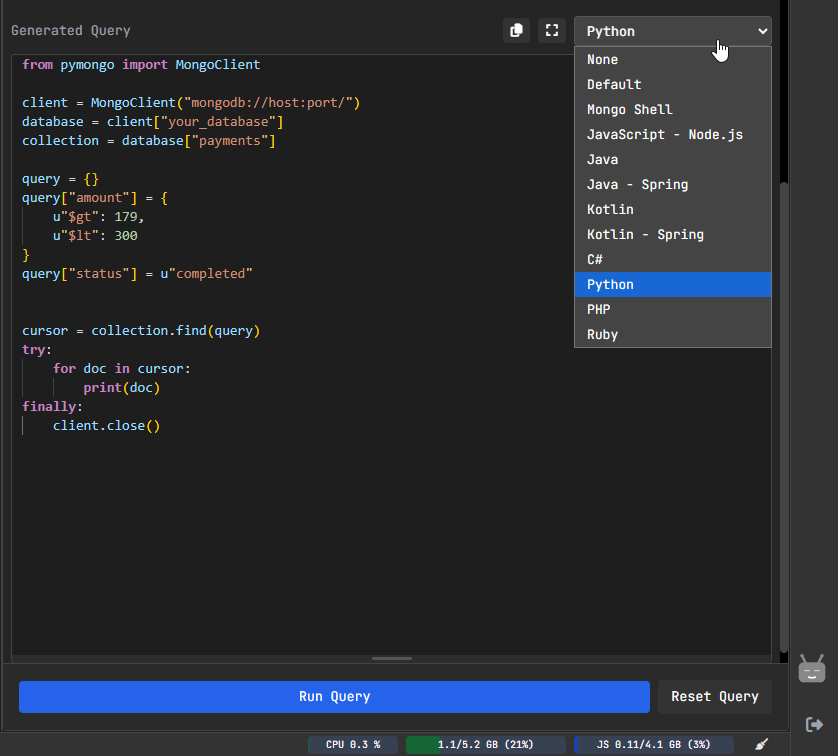
Task: Click the collection 'payments' code line
Action: tap(149, 141)
